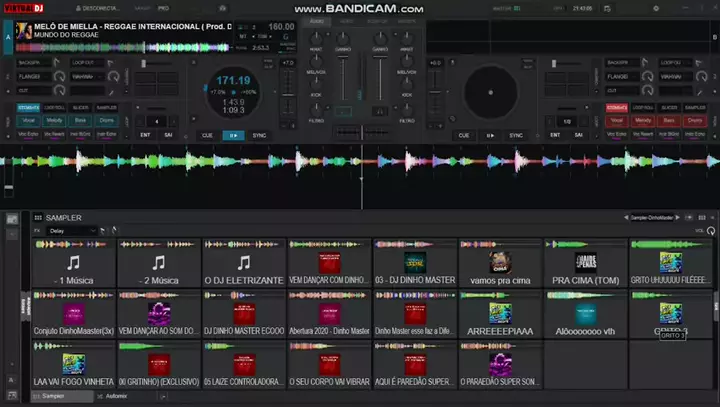Viewport: 720px width, 407px height.
Task: Select deck A SLICER pad page
Action: click(80, 107)
